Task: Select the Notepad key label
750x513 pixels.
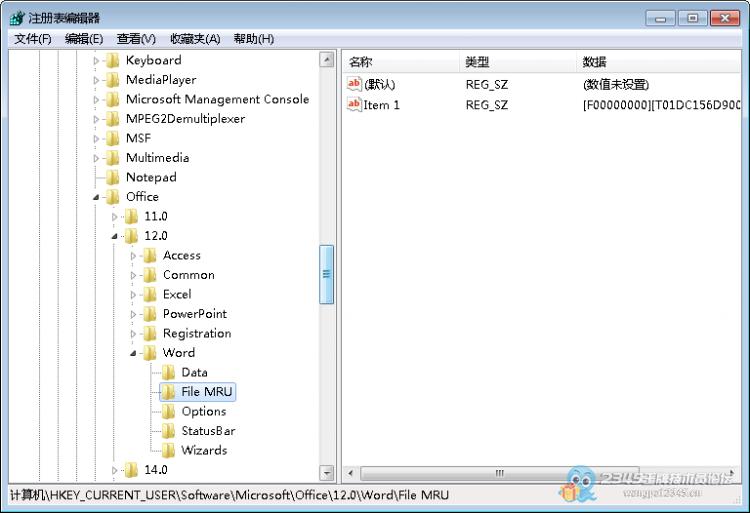Action: click(x=151, y=177)
